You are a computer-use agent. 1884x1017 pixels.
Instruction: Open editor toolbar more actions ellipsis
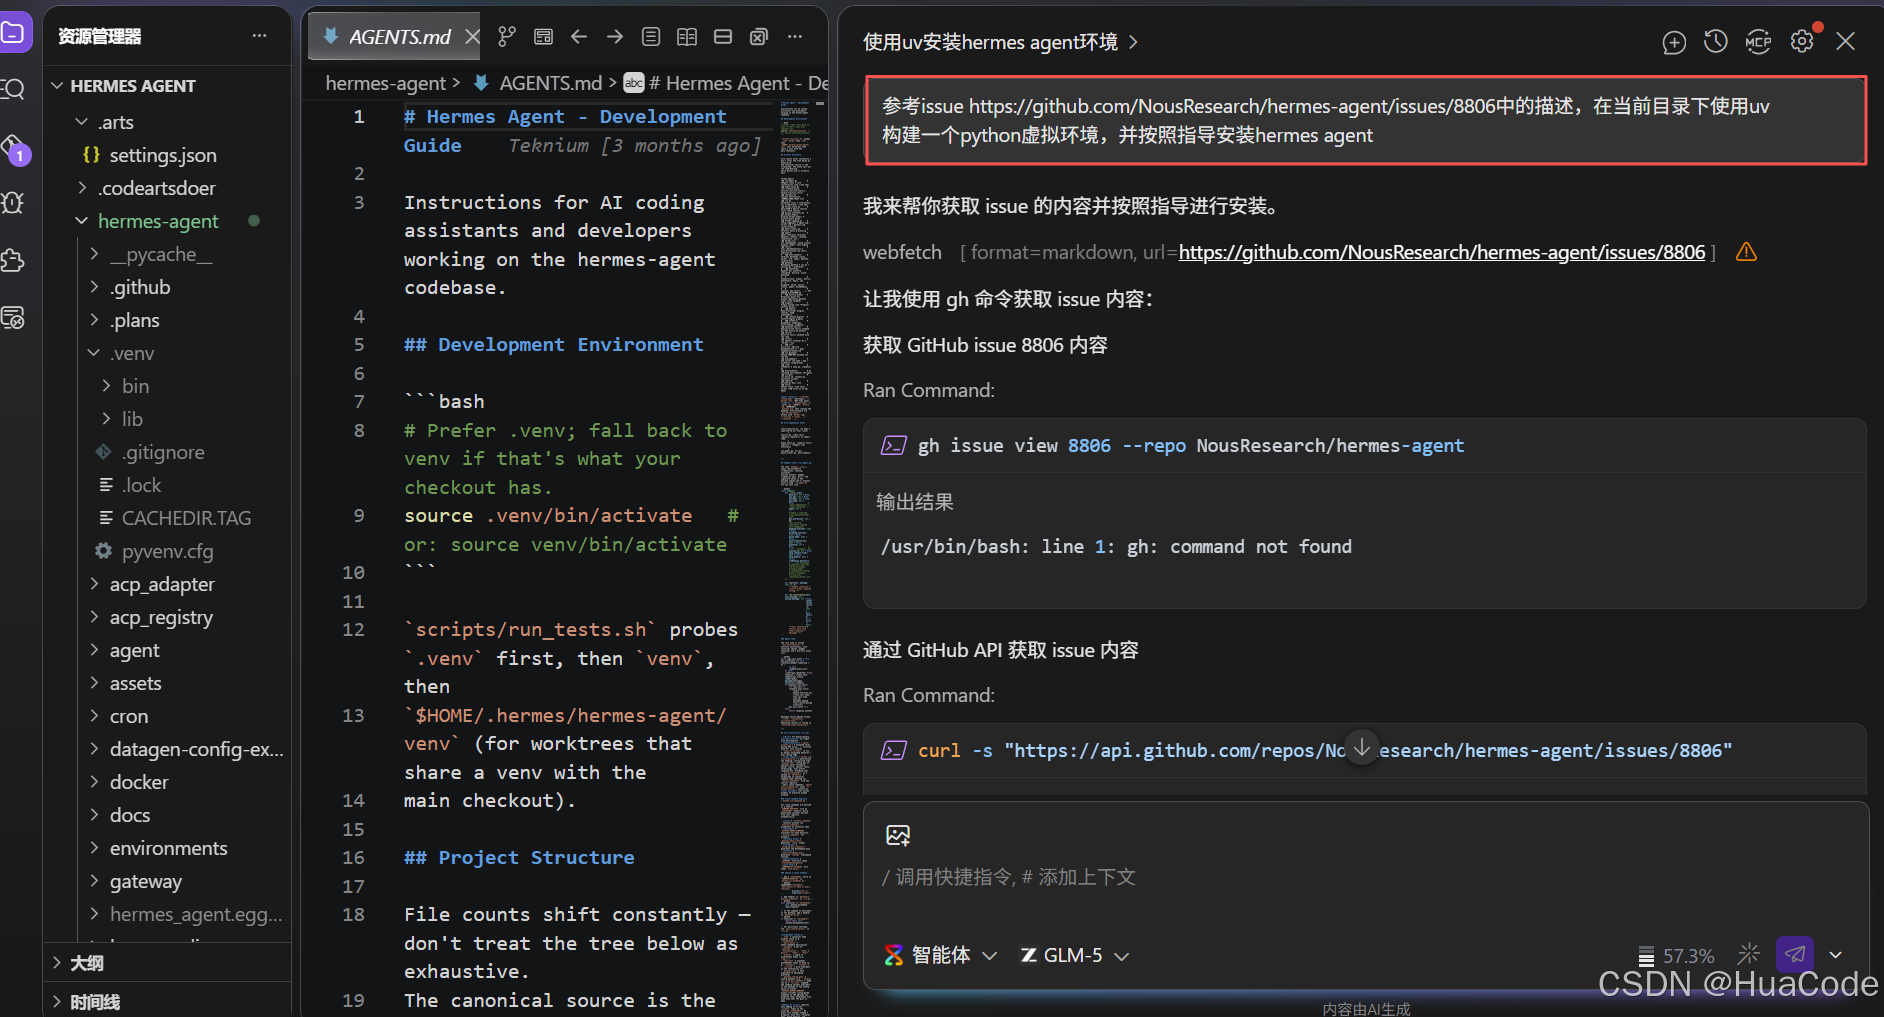click(795, 37)
